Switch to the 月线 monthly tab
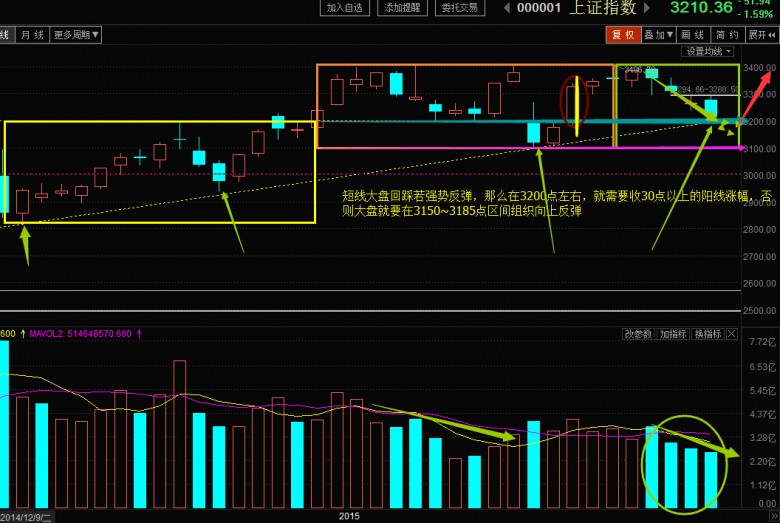This screenshot has width=780, height=523. coord(32,34)
